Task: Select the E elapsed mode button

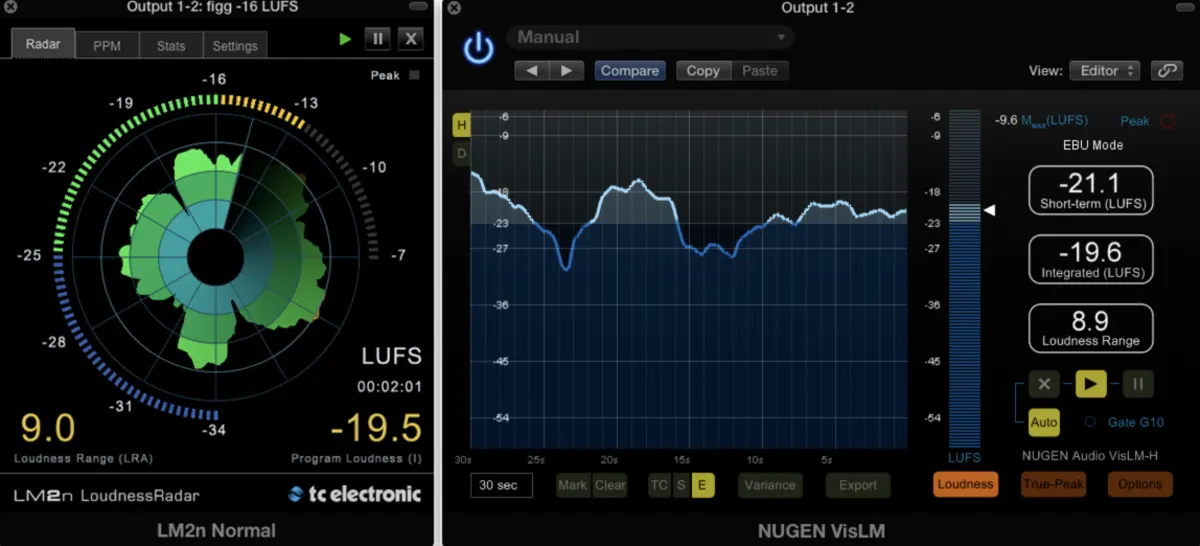Action: pyautogui.click(x=702, y=485)
